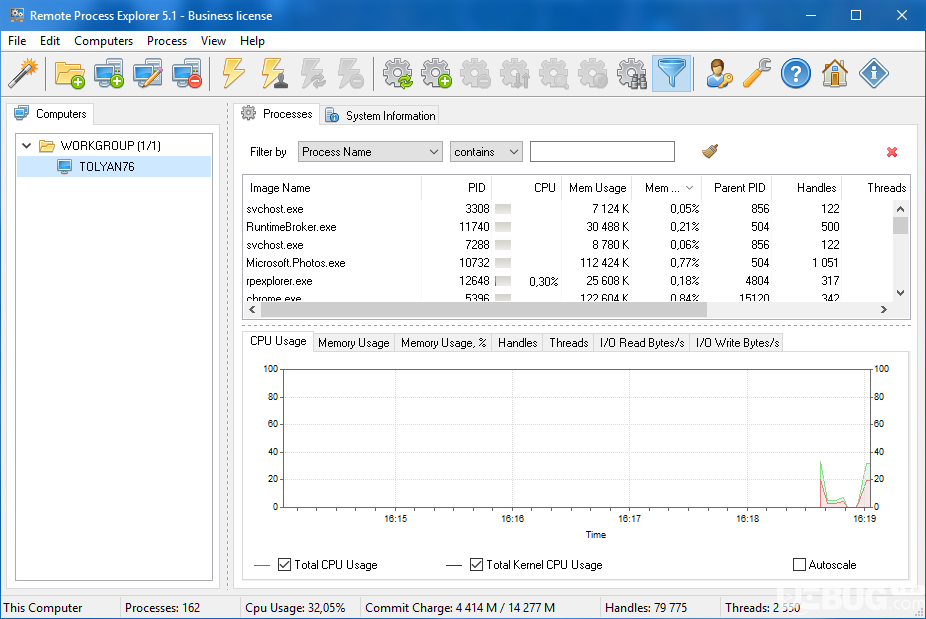Screen dimensions: 926x619
Task: Click the edit computer pencil icon
Action: pyautogui.click(x=148, y=74)
